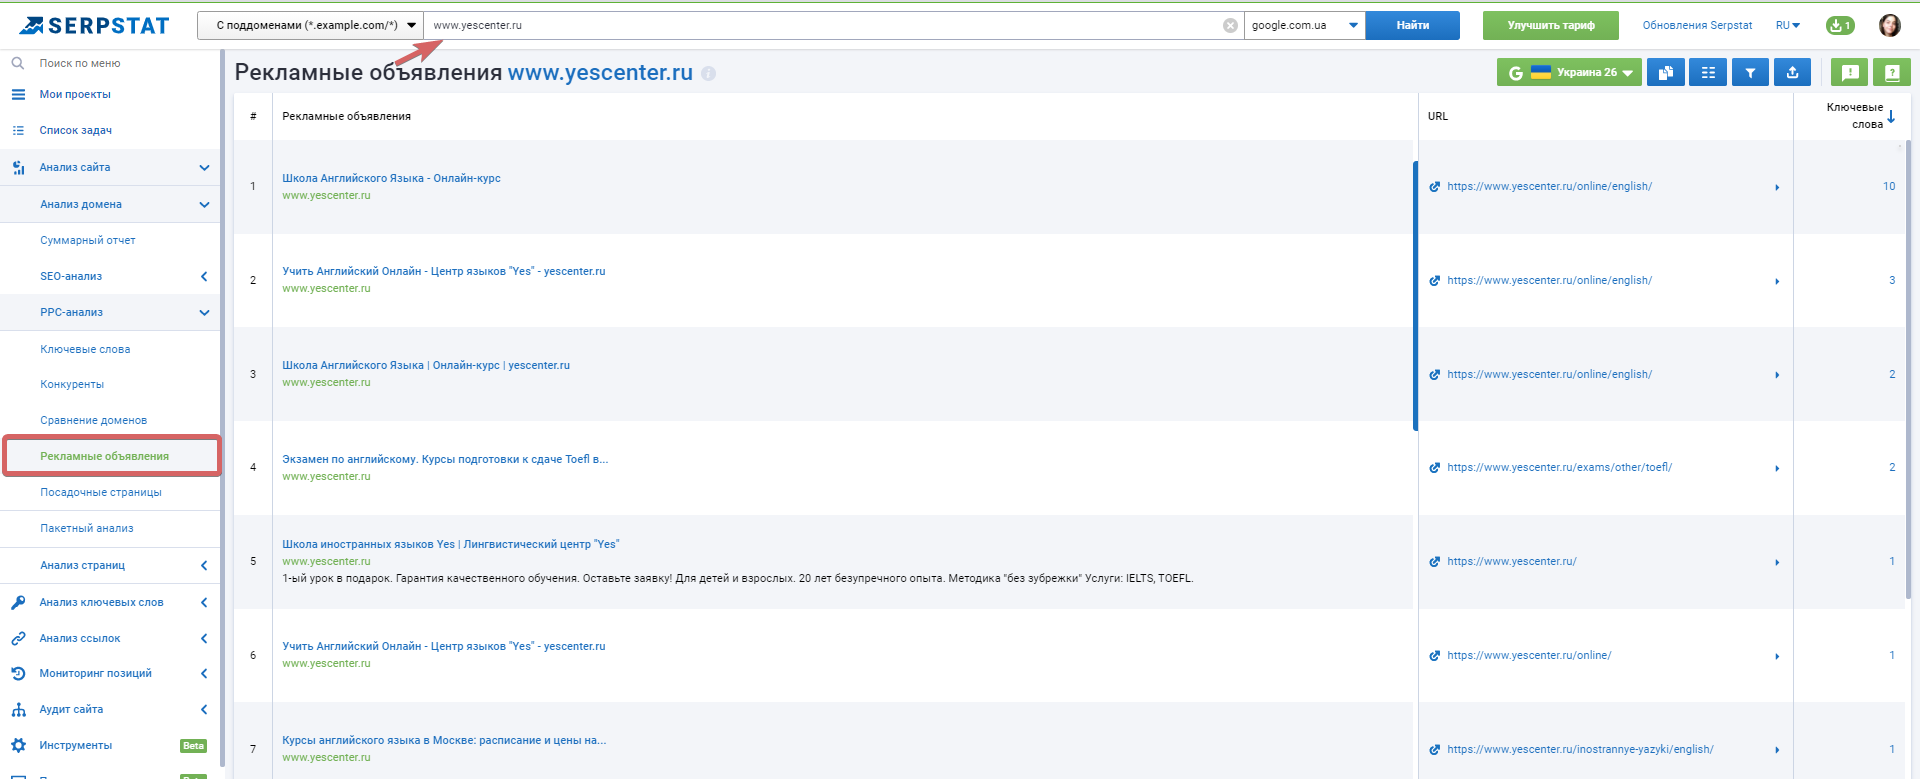
Task: Open the filter icon button
Action: coord(1750,72)
